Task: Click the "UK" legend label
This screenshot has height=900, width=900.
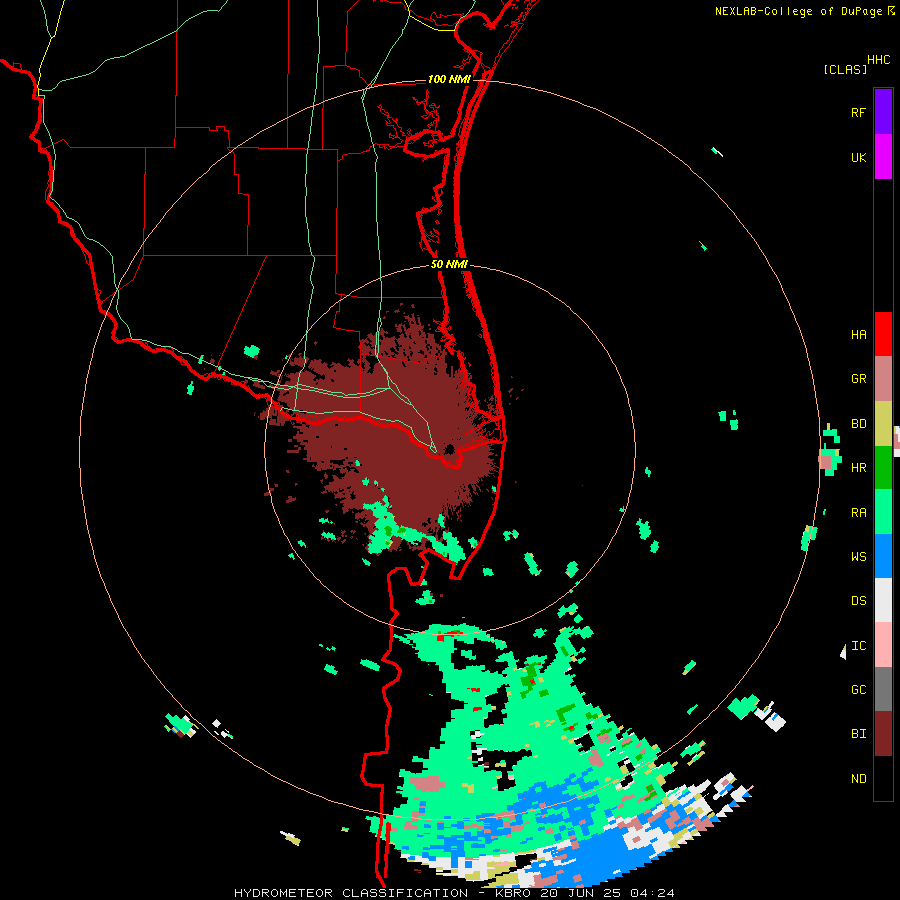Action: (x=858, y=157)
